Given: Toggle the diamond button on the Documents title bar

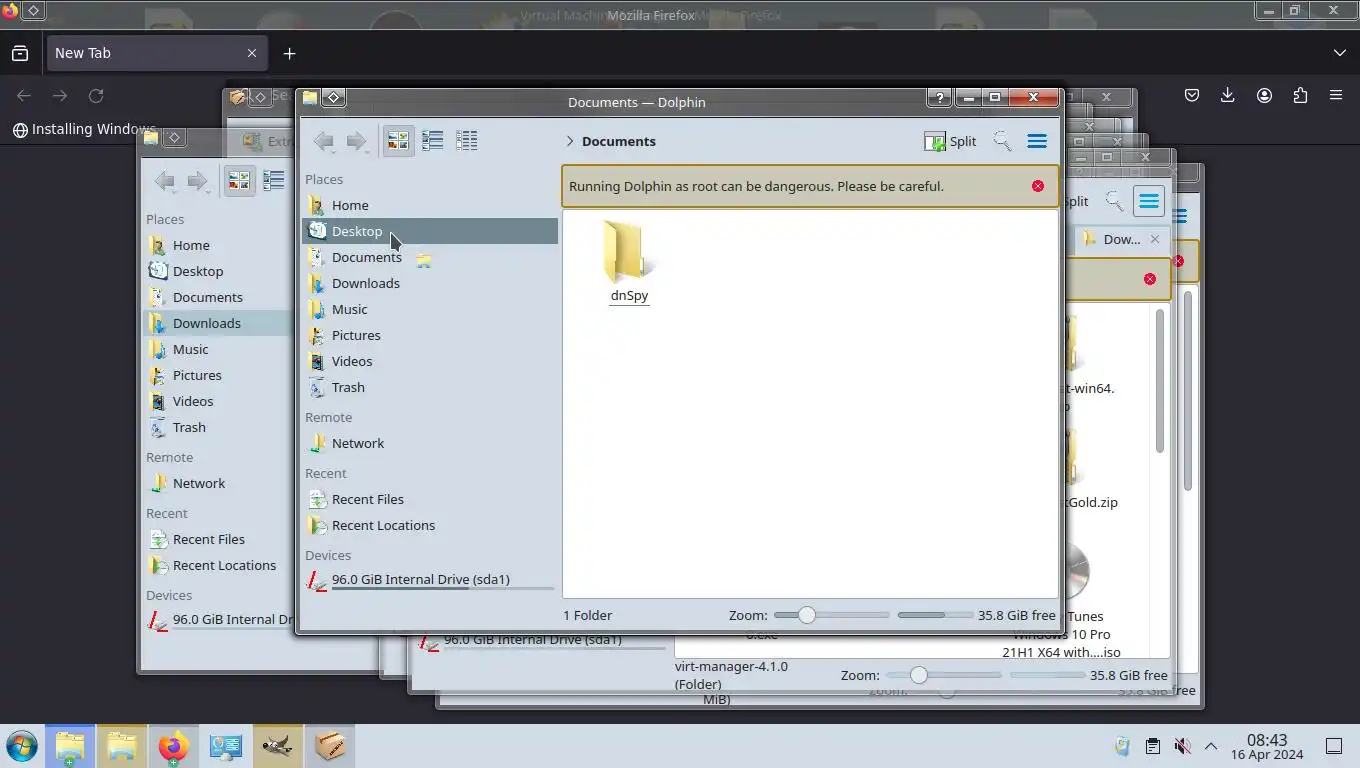Looking at the screenshot, I should click(334, 97).
